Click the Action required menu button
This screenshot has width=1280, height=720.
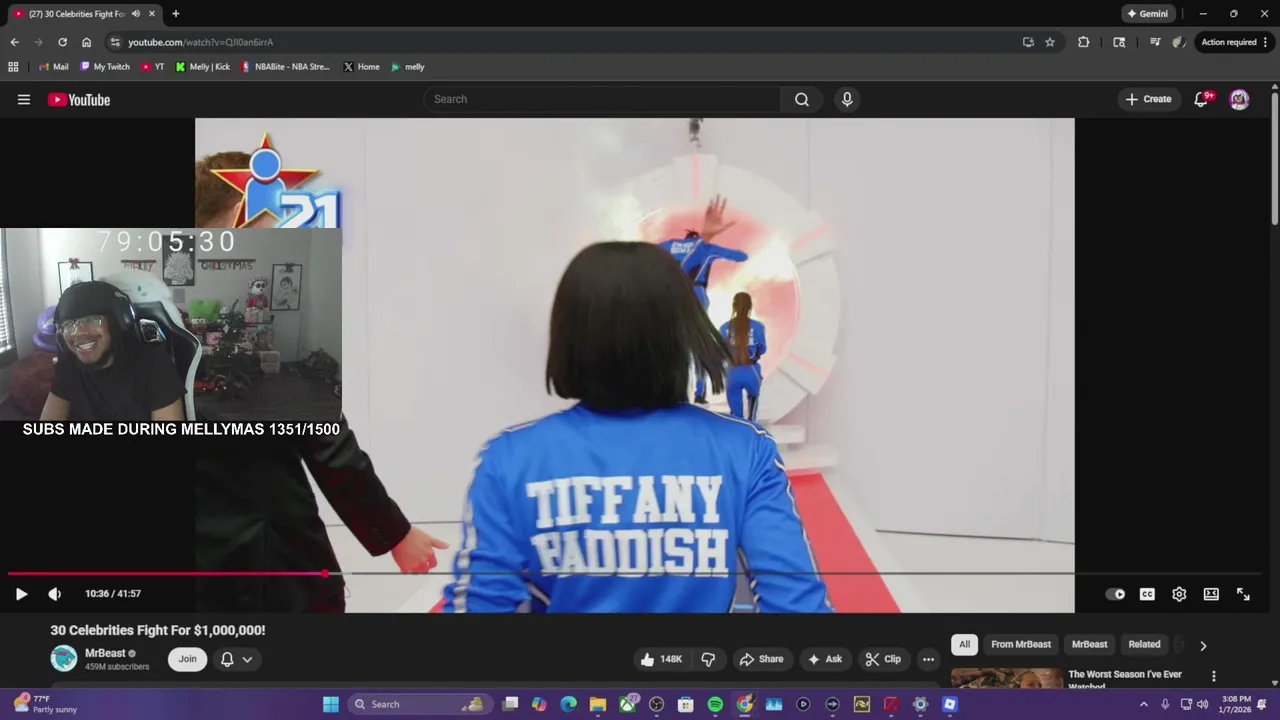(x=1235, y=42)
